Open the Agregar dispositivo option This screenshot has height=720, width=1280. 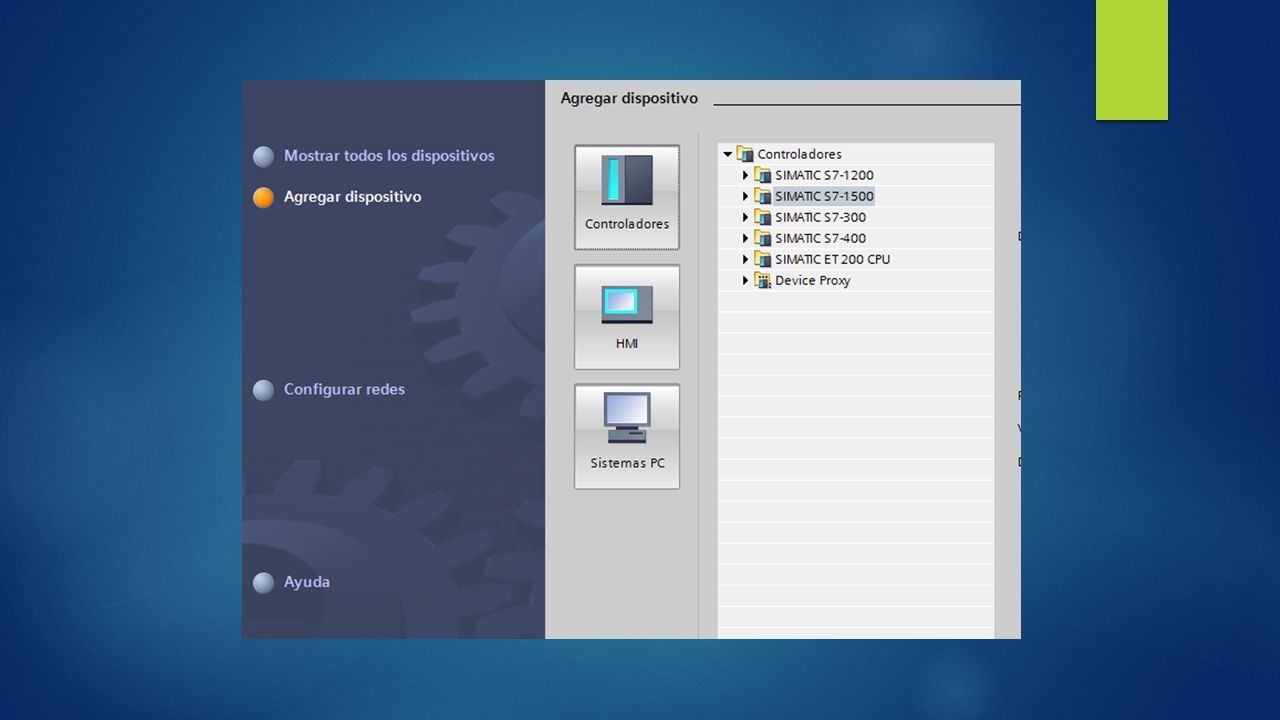tap(352, 197)
